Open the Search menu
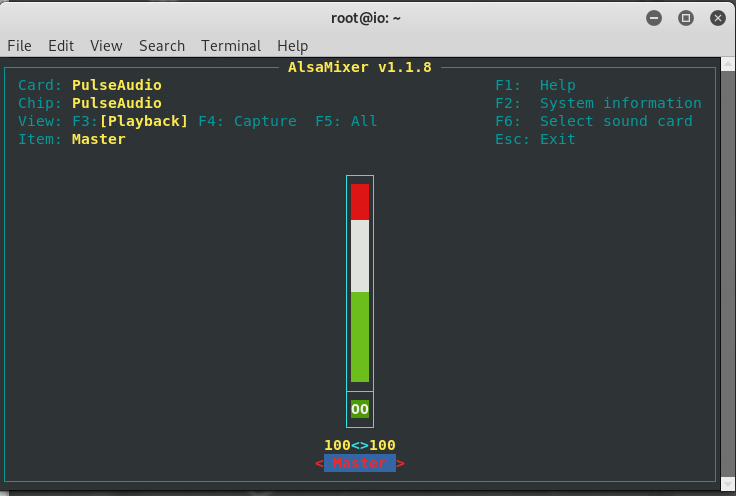Viewport: 736px width, 496px height. 161,46
